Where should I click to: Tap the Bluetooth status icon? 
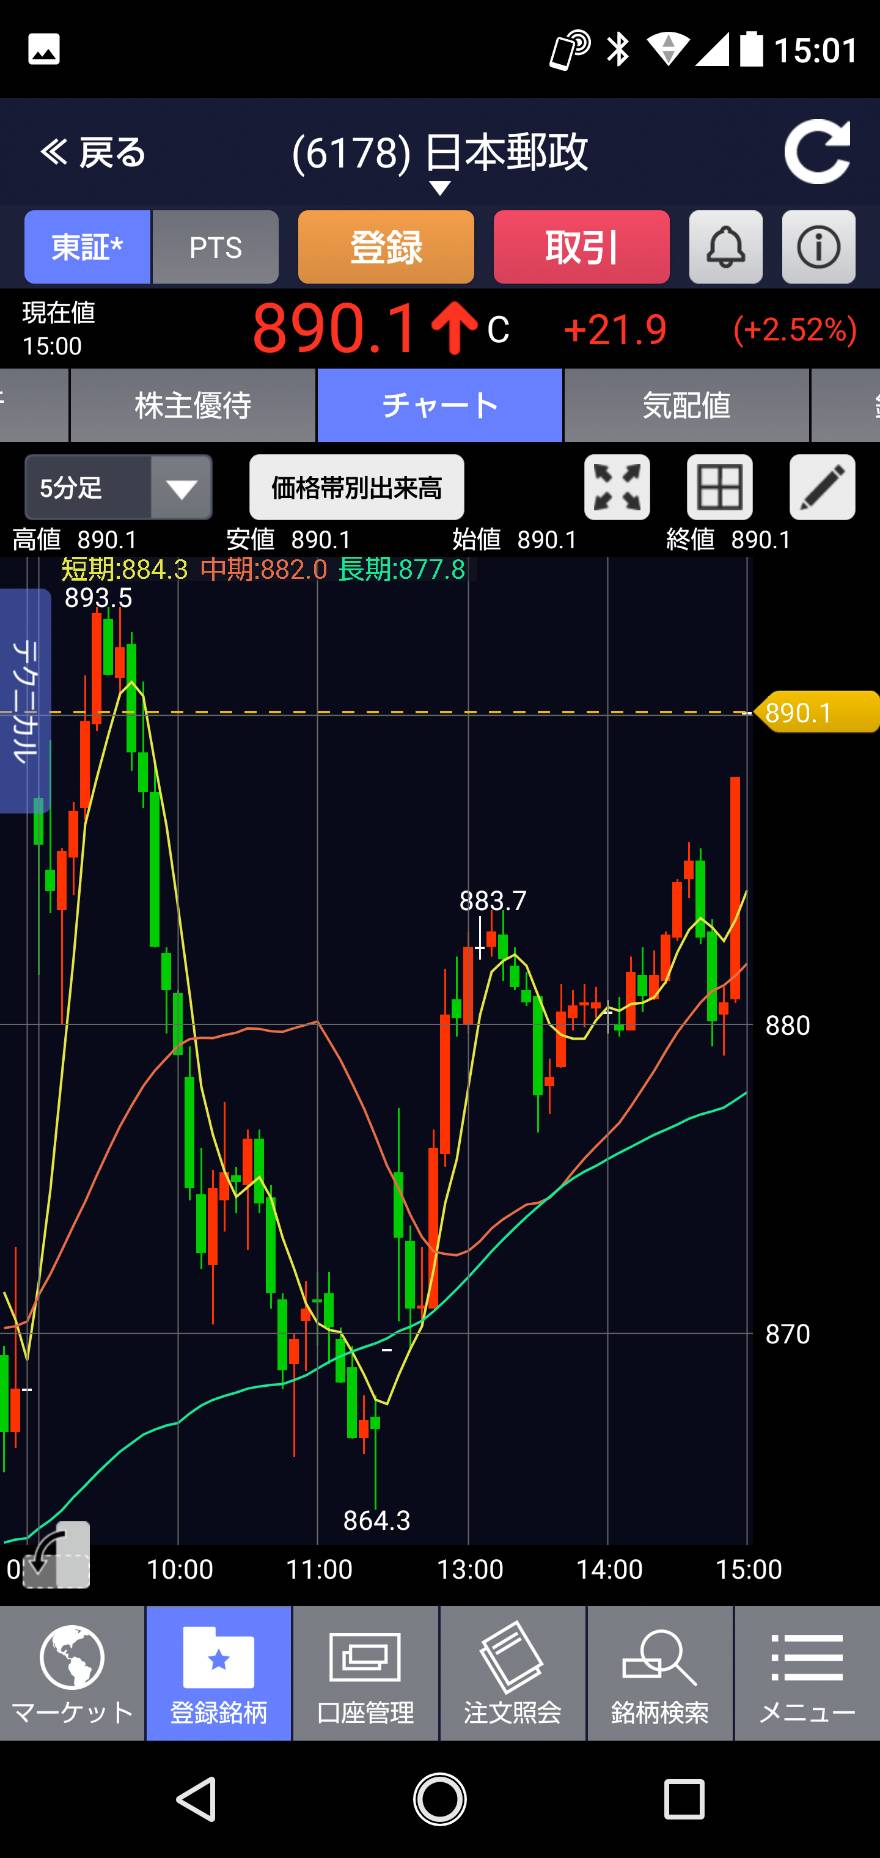tap(618, 49)
